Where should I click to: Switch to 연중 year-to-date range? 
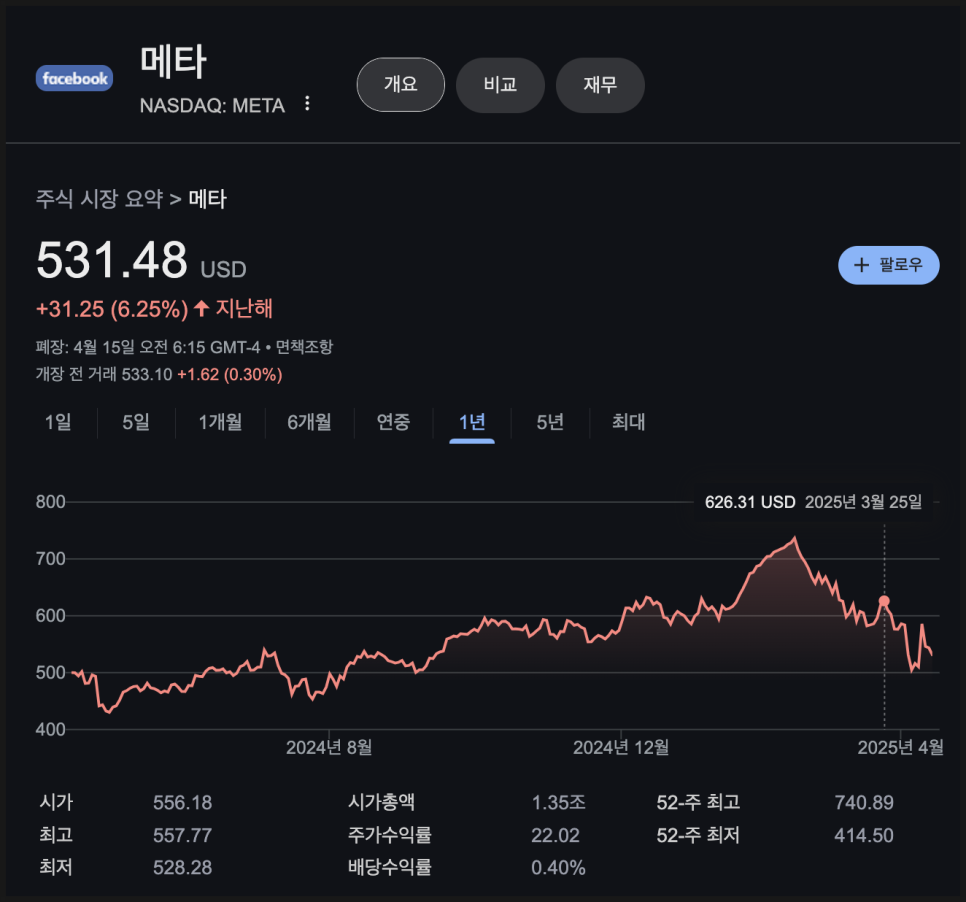(x=393, y=422)
